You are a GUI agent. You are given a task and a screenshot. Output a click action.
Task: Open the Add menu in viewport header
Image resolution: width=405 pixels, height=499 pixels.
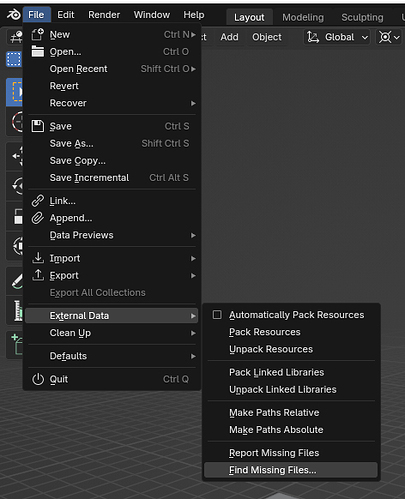[229, 37]
